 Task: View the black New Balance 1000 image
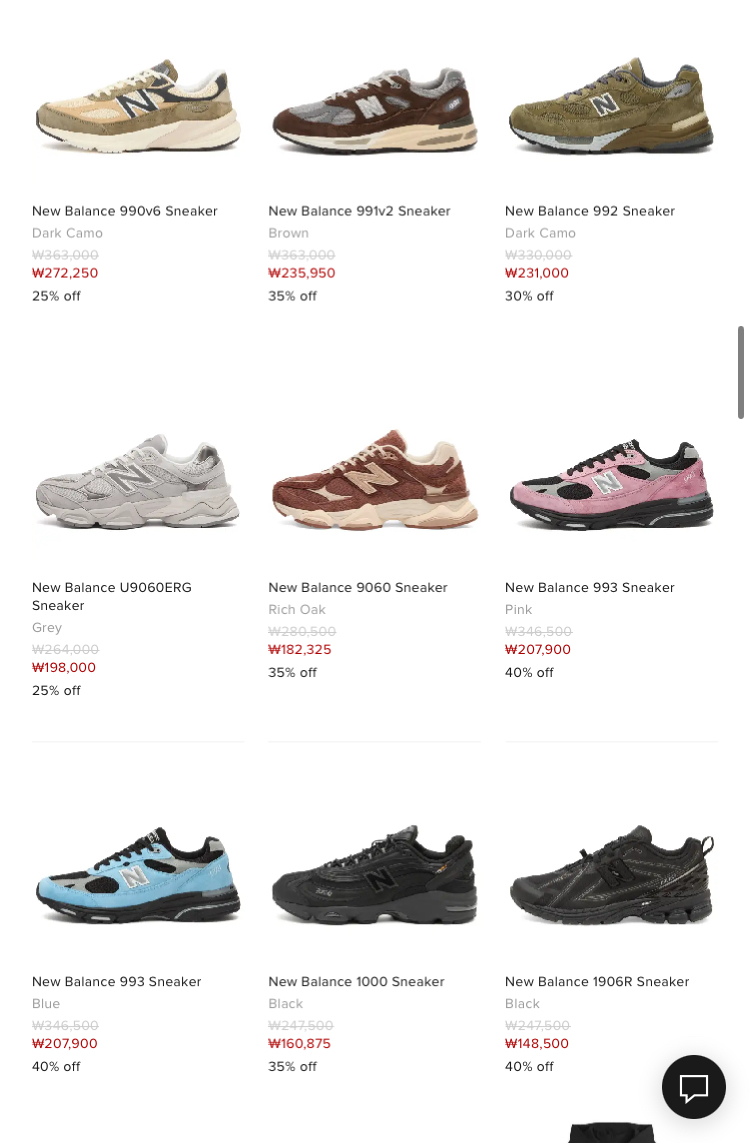(375, 875)
